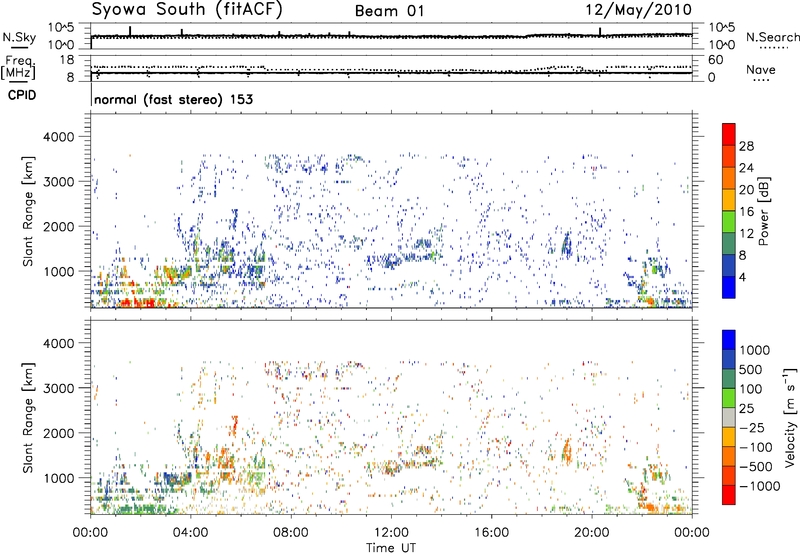
Task: Click the "28" power colorbar value
Action: [746, 146]
